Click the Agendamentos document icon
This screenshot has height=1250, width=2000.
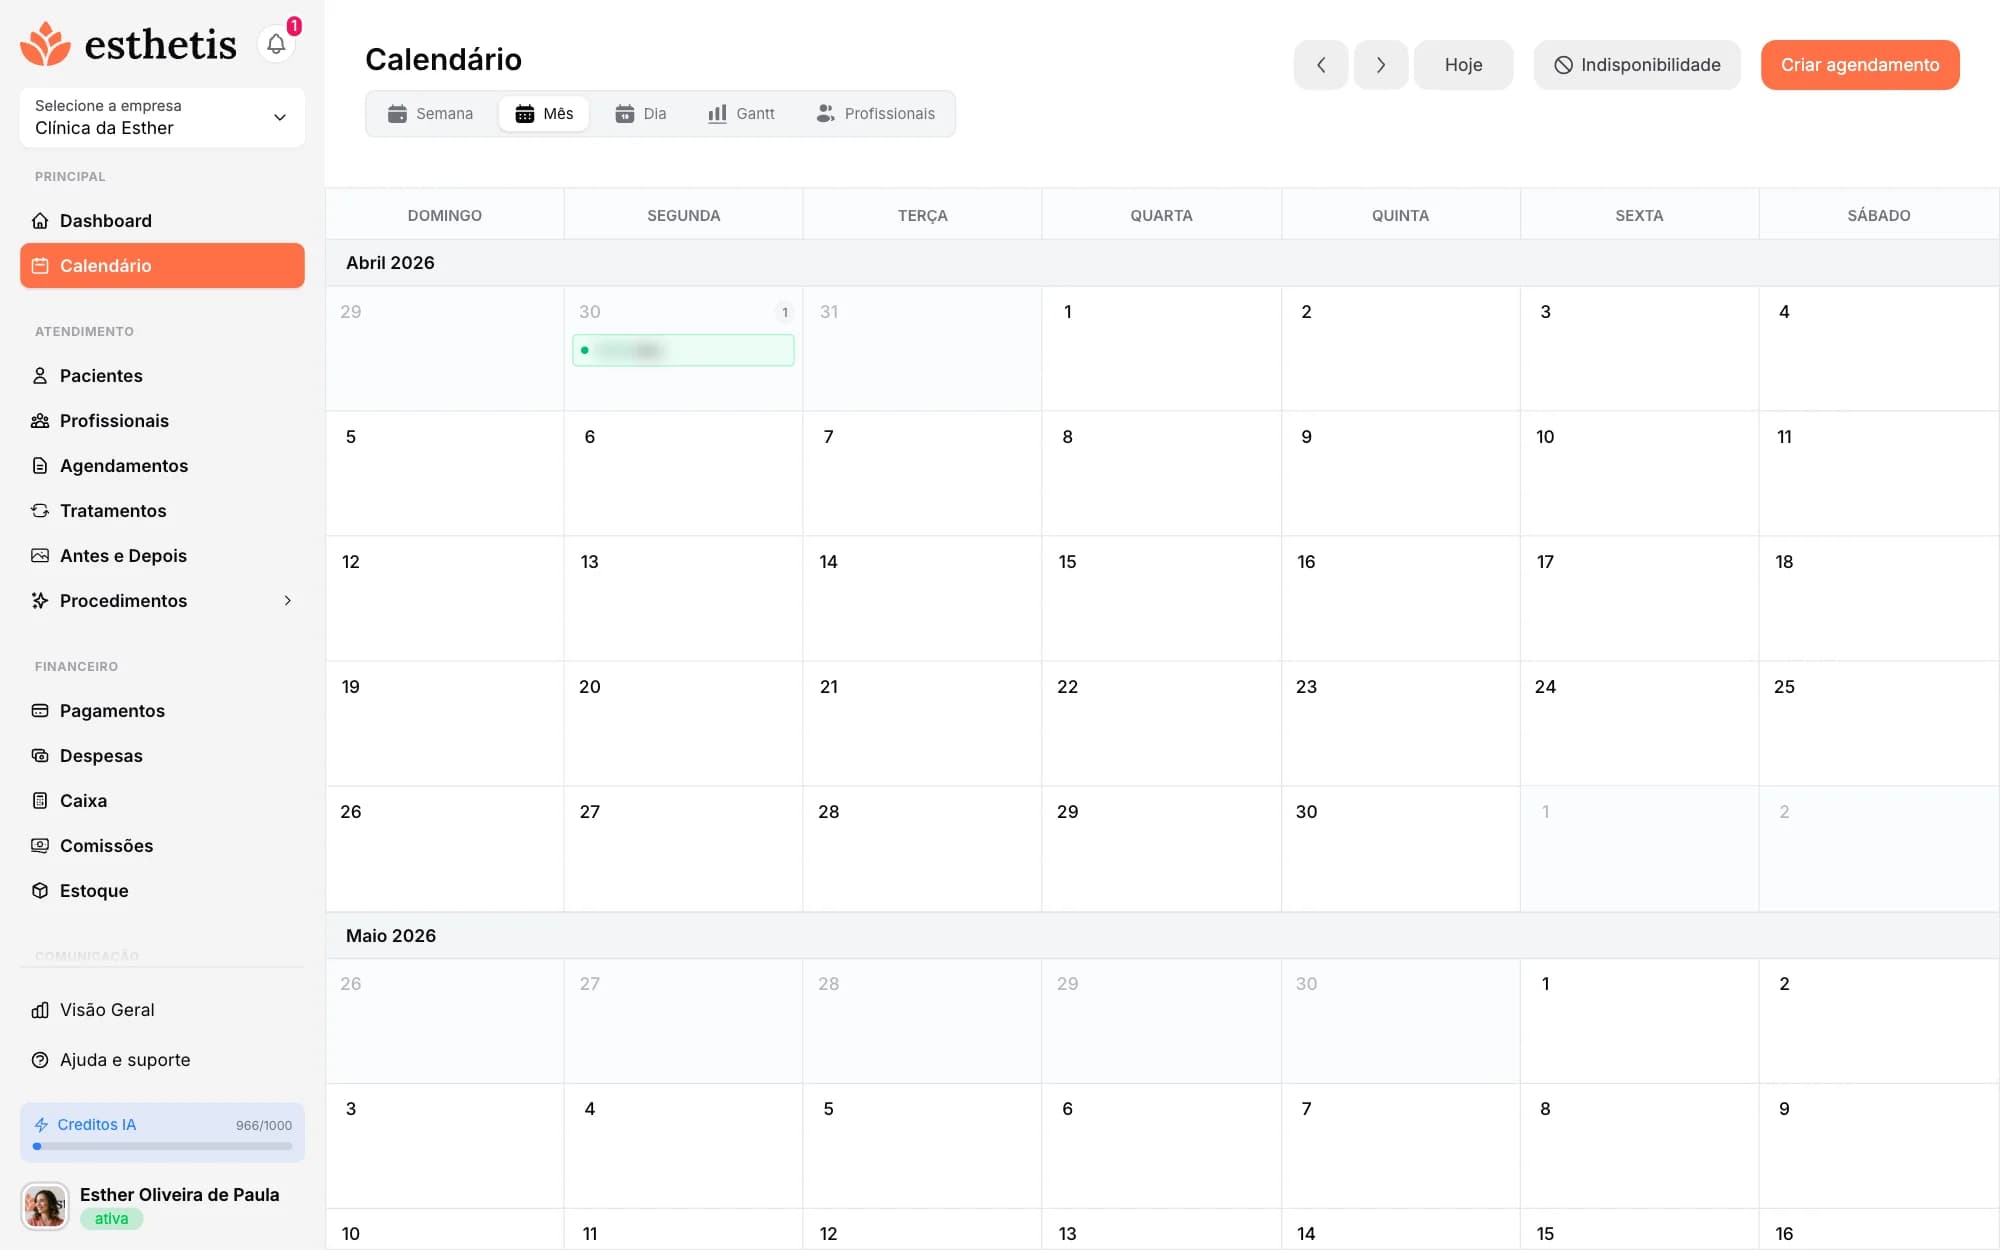coord(40,466)
